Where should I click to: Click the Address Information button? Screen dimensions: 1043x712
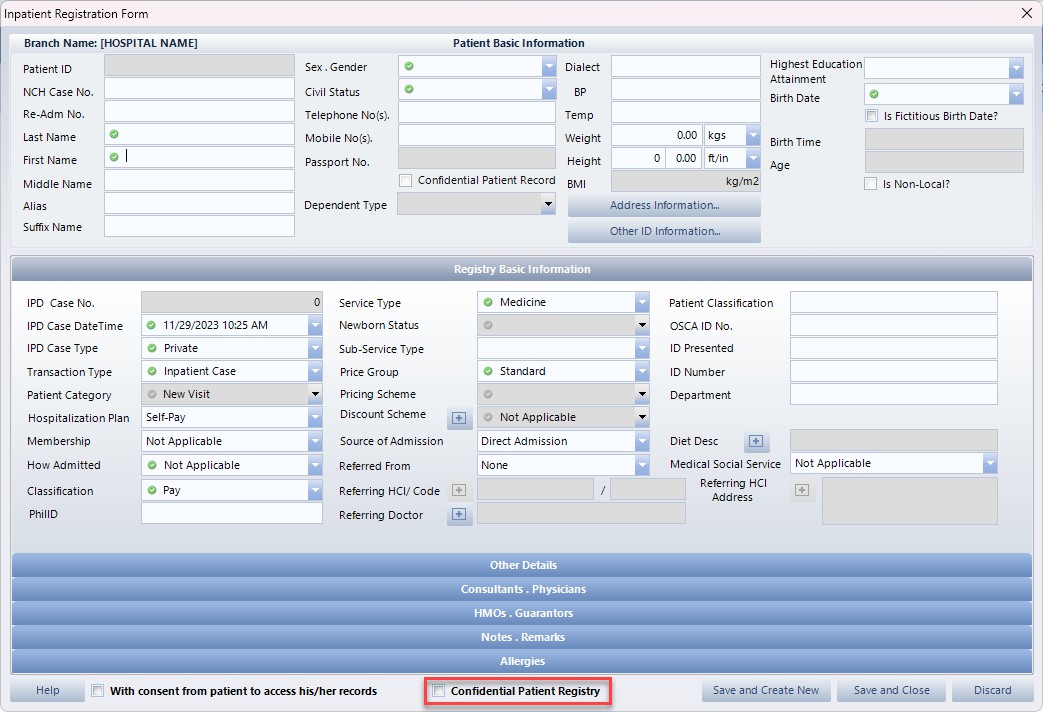click(x=664, y=206)
